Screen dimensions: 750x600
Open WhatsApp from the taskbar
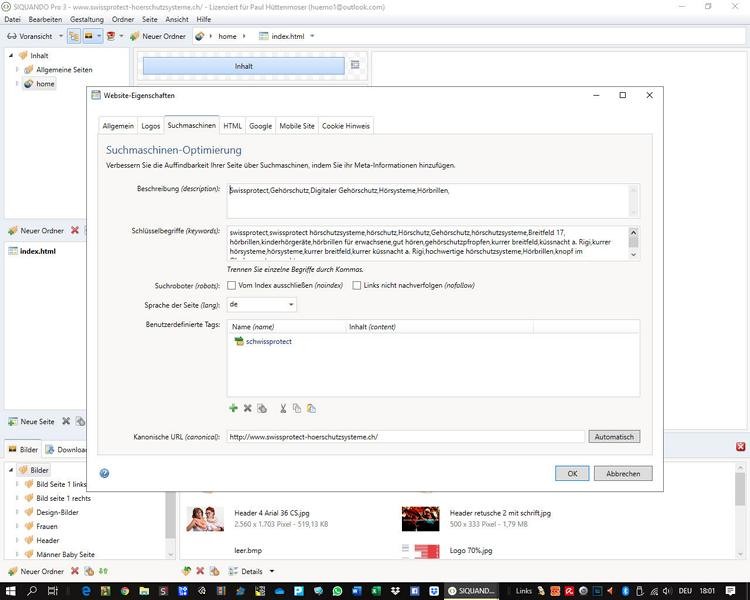[x=337, y=591]
